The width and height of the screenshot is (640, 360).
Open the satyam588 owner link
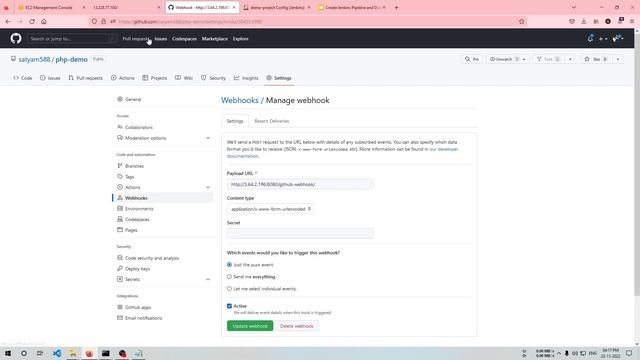pyautogui.click(x=34, y=60)
